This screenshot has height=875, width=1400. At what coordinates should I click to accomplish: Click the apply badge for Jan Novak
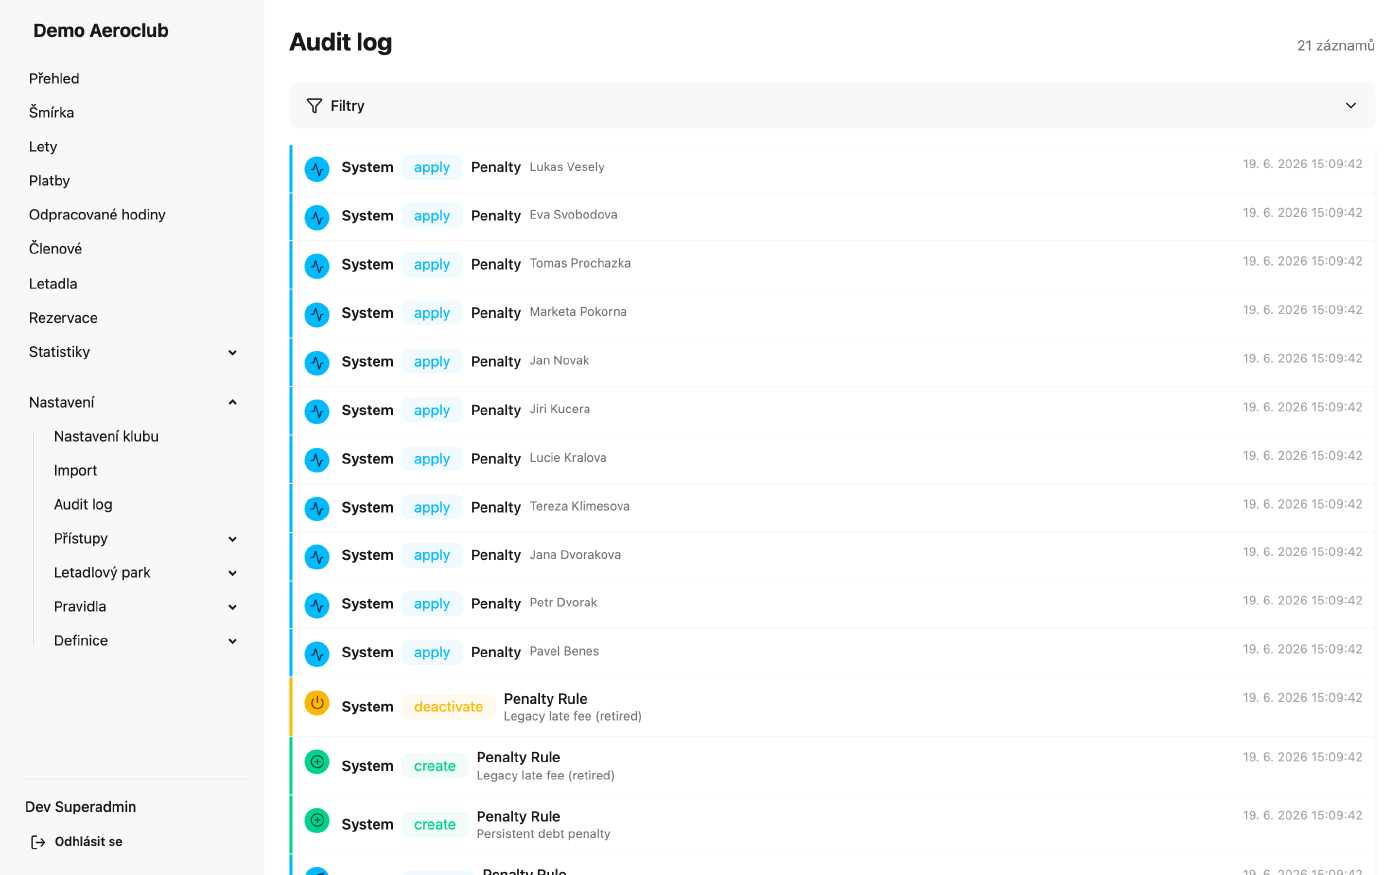(x=432, y=362)
